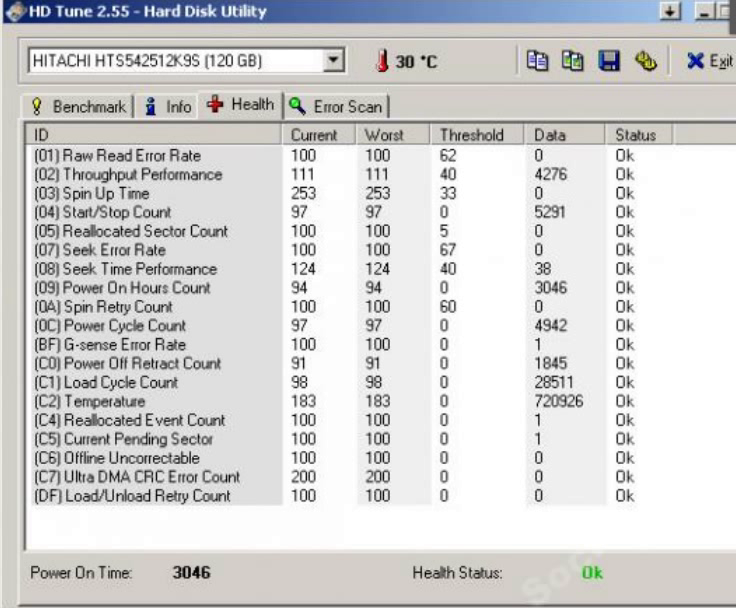736x608 pixels.
Task: Select the (0C) Power Cycle Count row
Action: point(380,325)
